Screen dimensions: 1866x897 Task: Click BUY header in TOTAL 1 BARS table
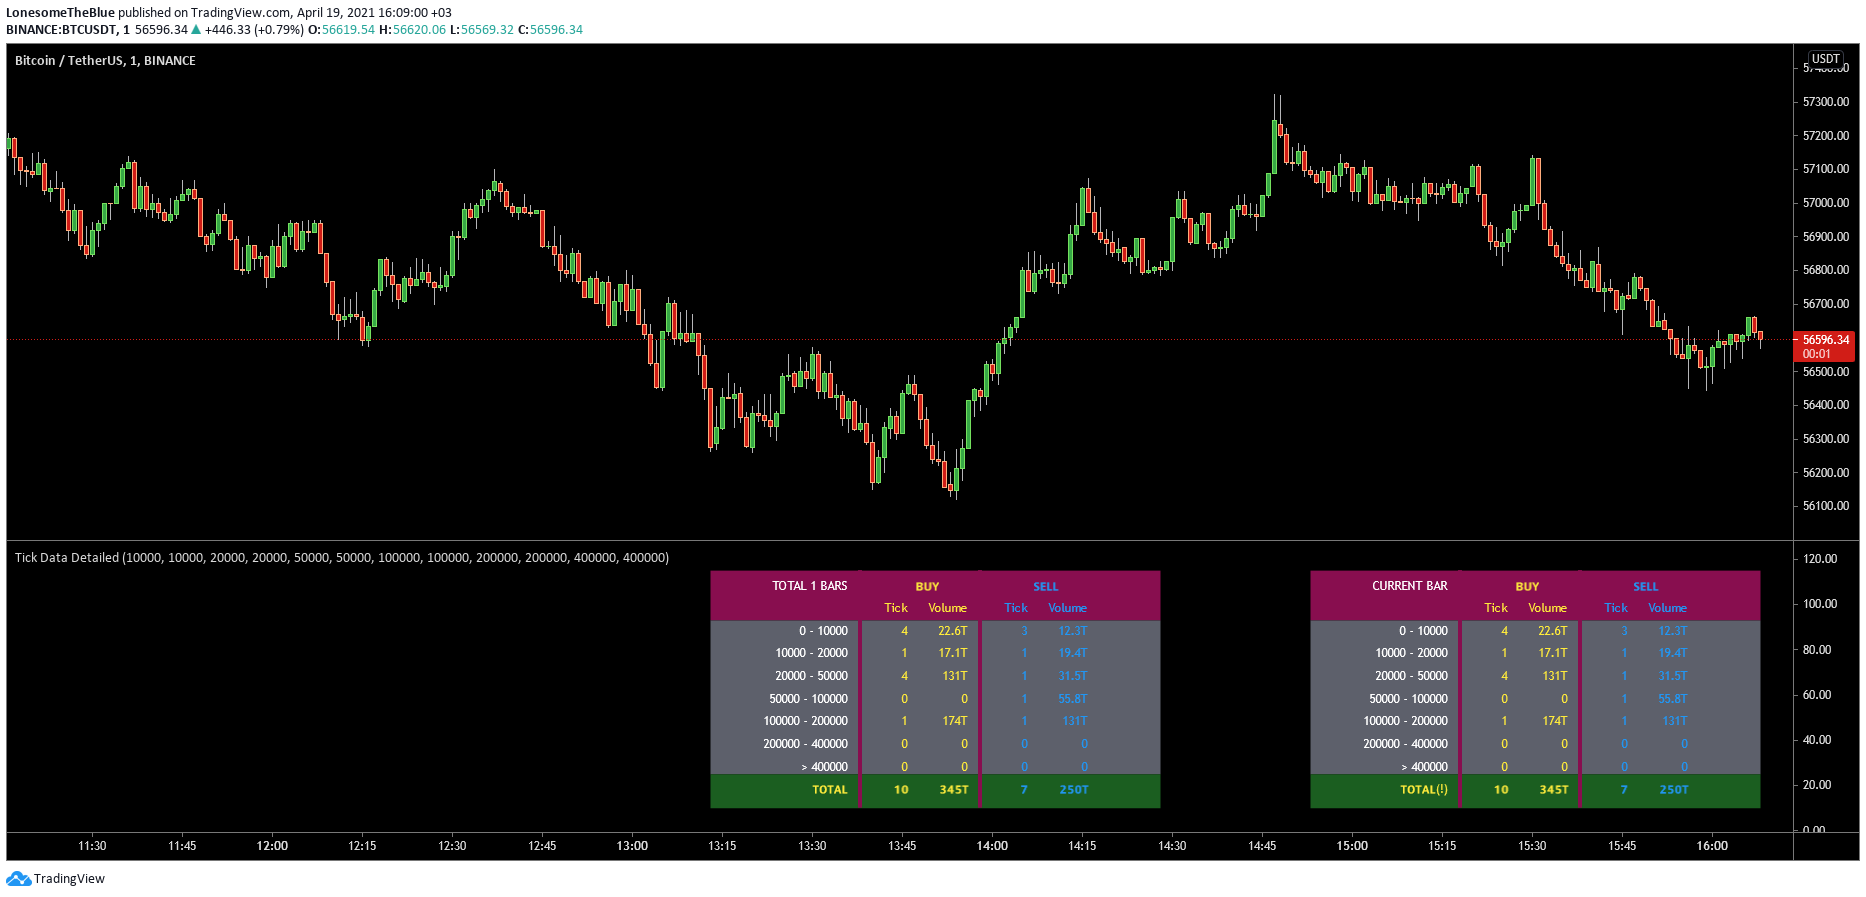[927, 587]
